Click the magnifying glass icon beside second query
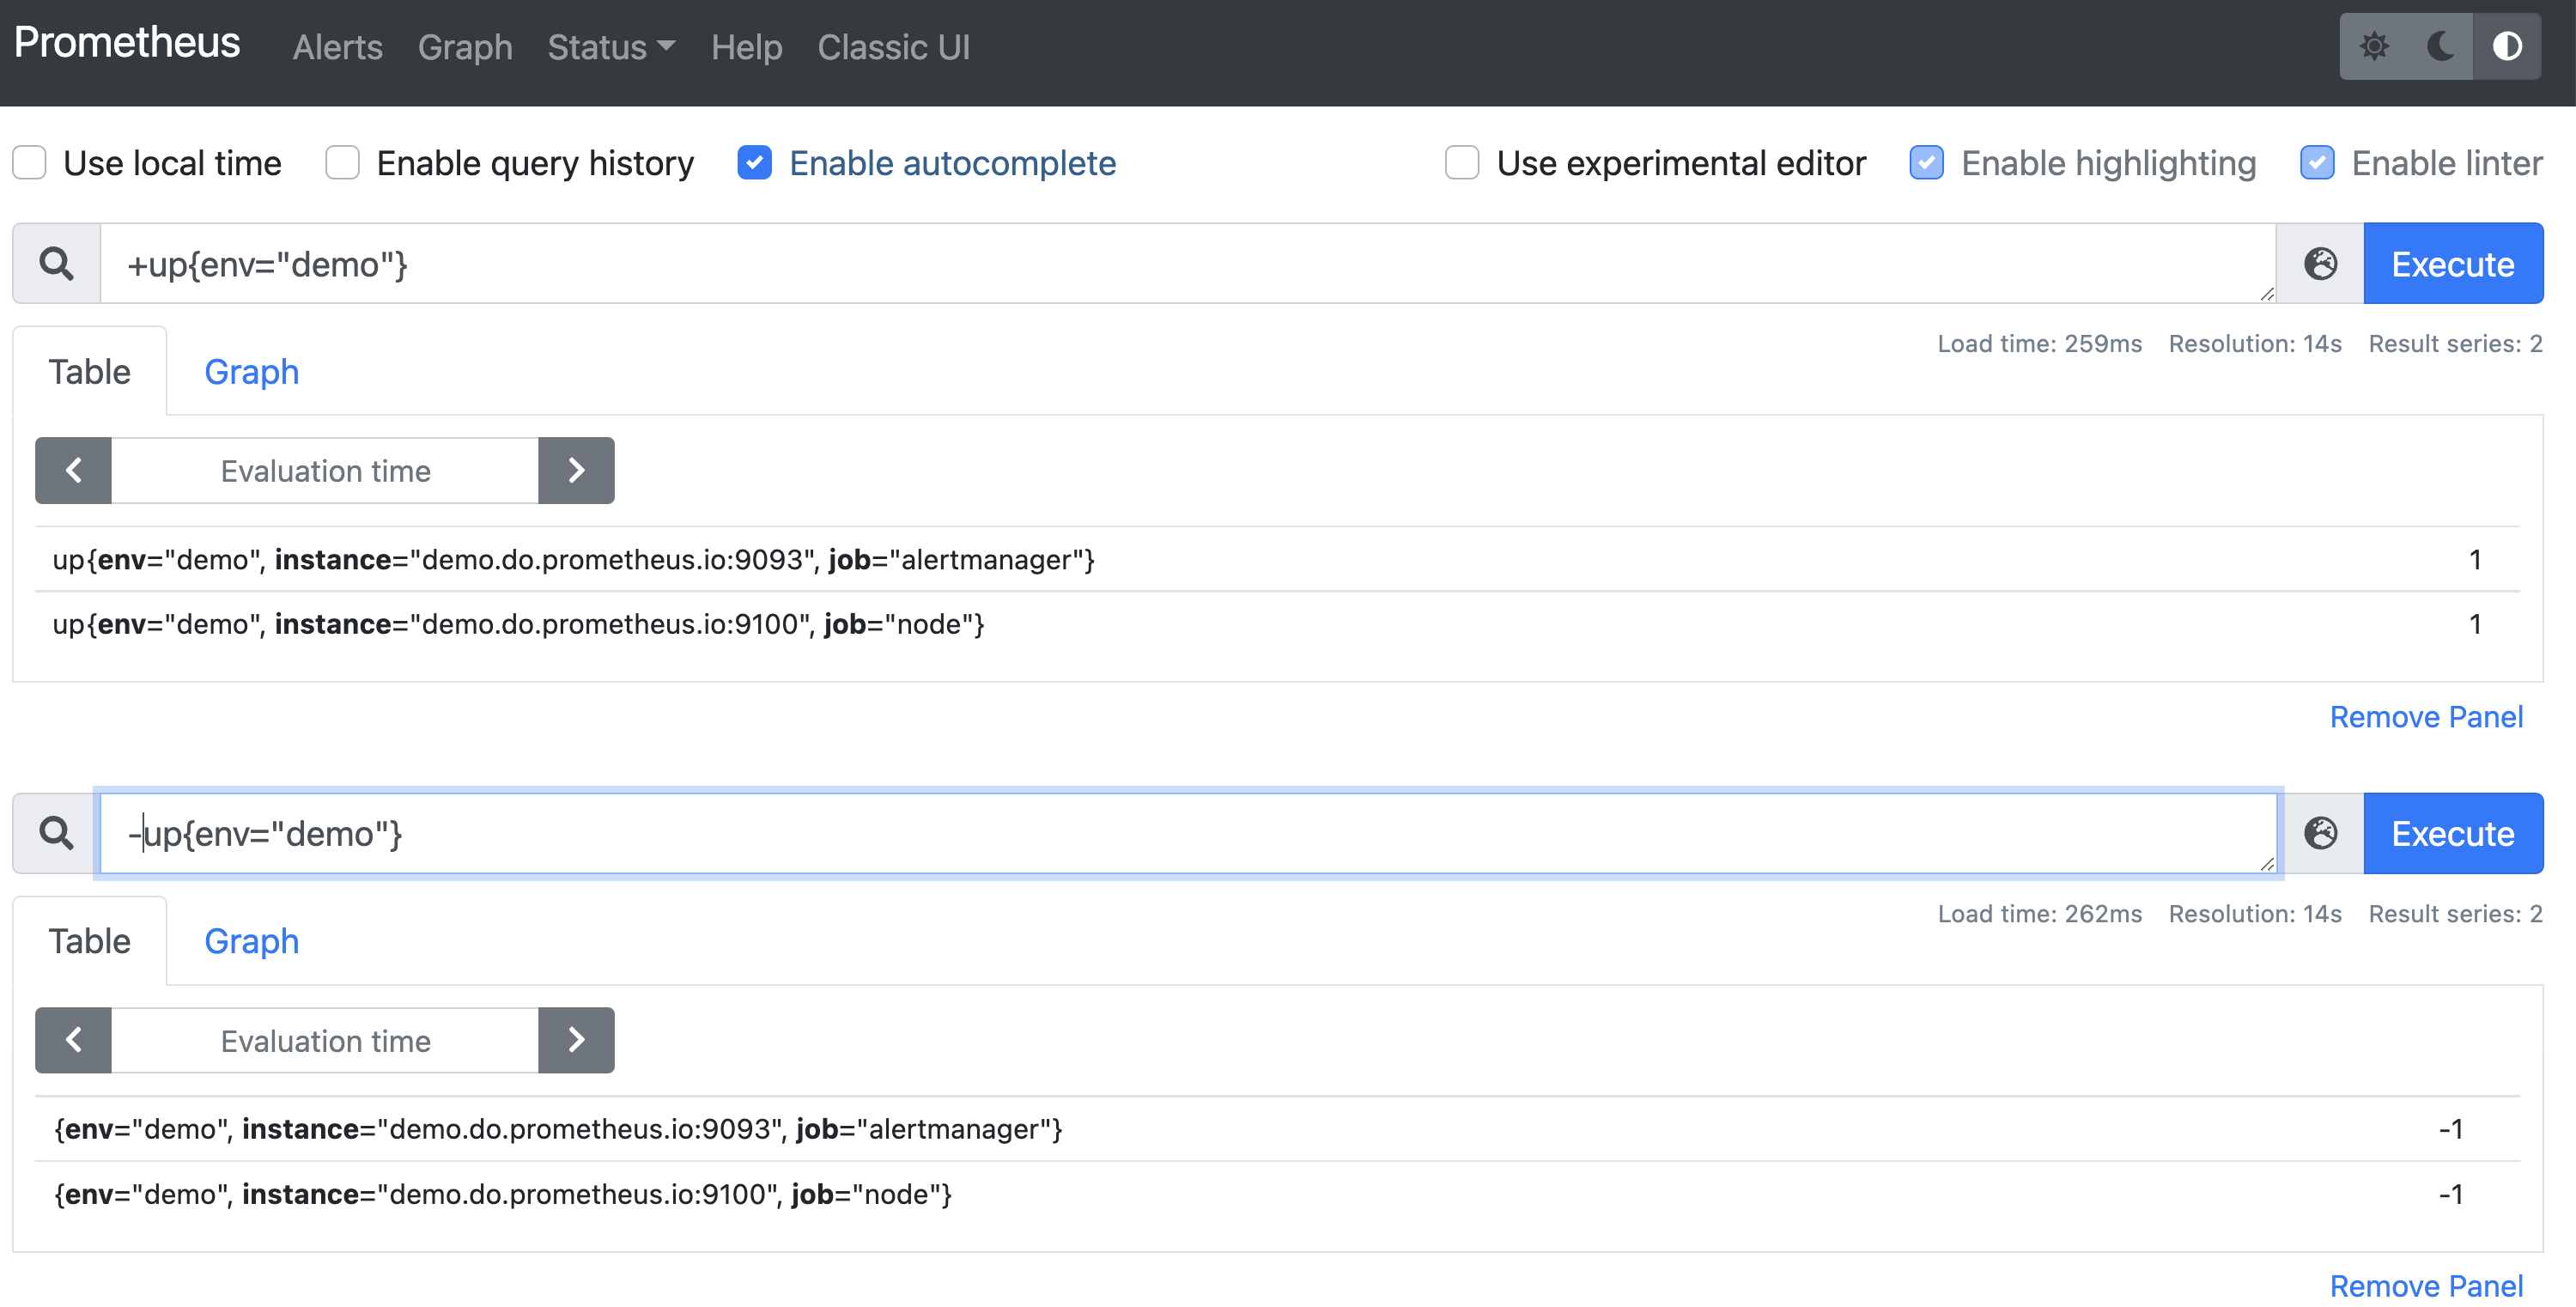 point(56,832)
